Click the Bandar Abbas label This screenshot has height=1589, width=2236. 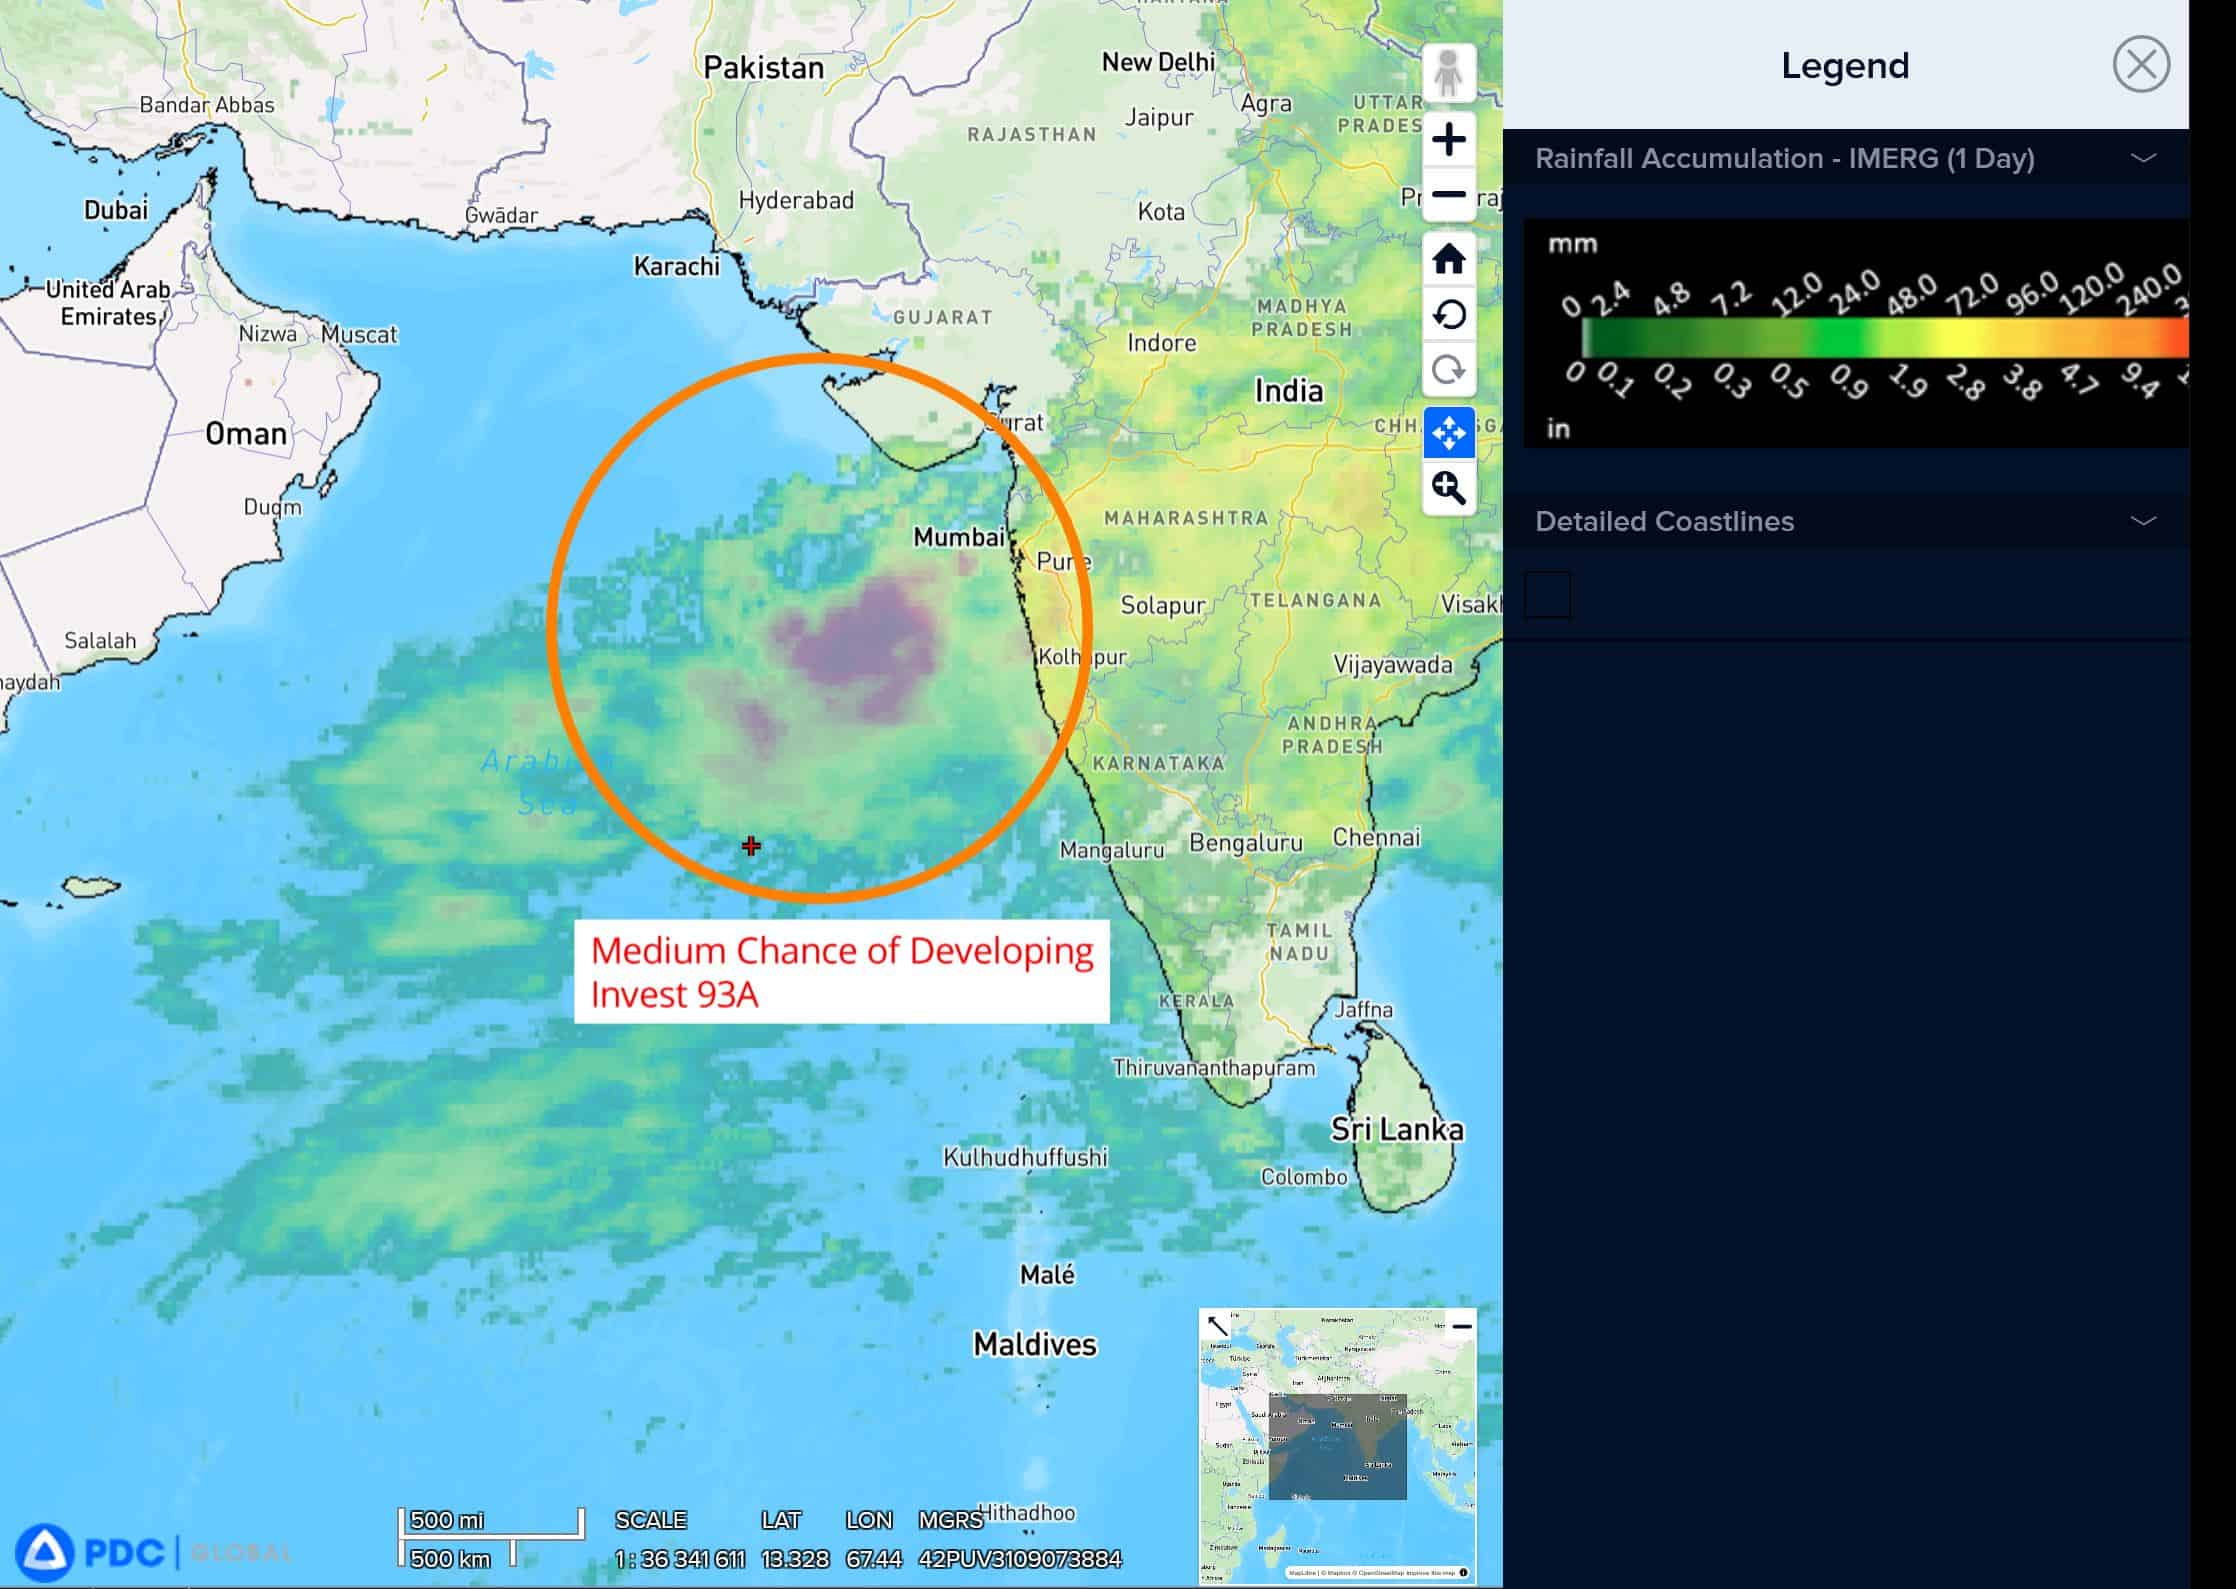206,105
